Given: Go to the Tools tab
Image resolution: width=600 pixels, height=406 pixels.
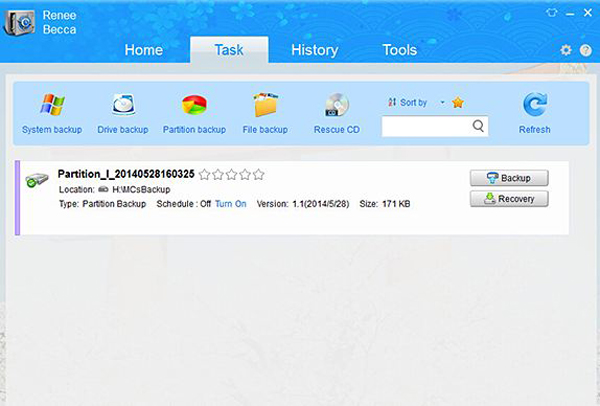Looking at the screenshot, I should point(399,50).
